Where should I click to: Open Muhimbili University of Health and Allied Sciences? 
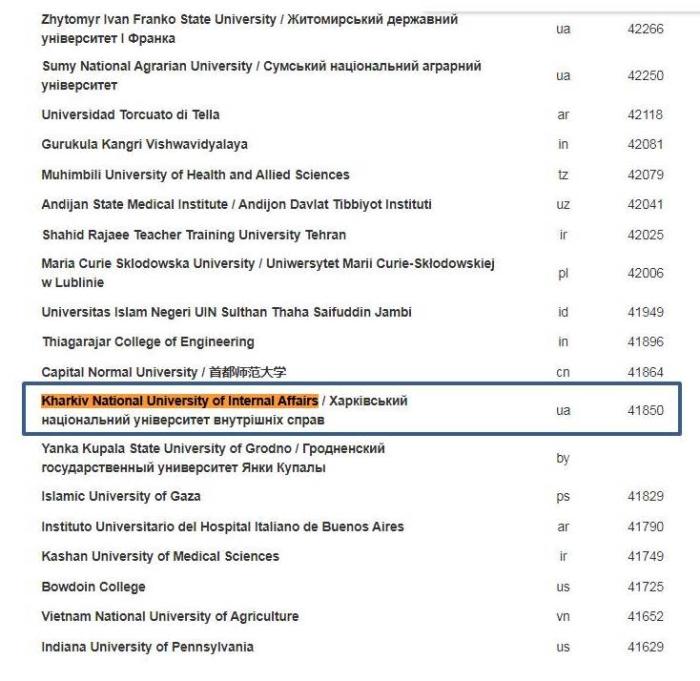pos(195,175)
